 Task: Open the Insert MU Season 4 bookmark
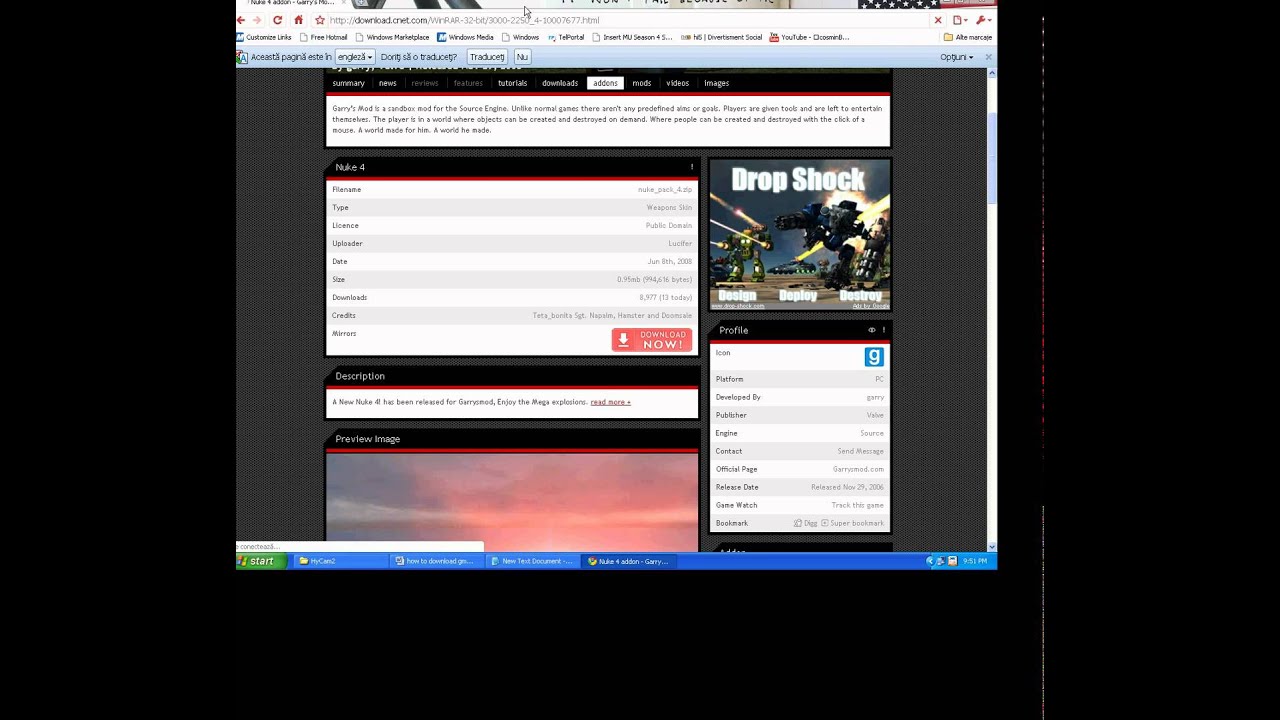632,37
